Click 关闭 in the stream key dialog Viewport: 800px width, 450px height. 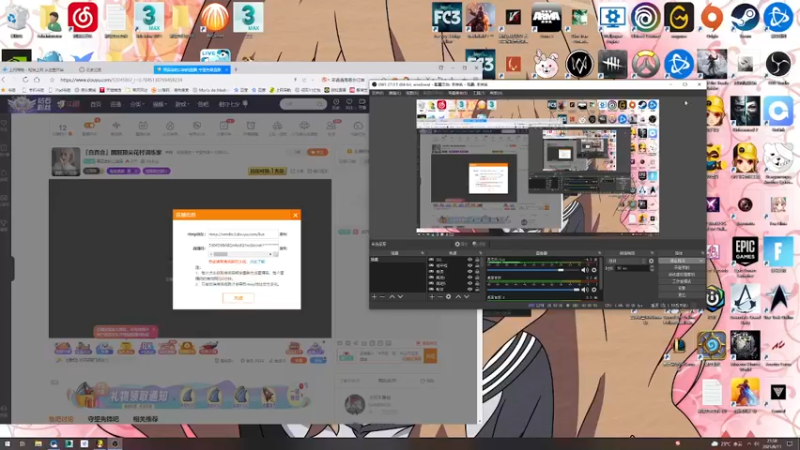(238, 297)
